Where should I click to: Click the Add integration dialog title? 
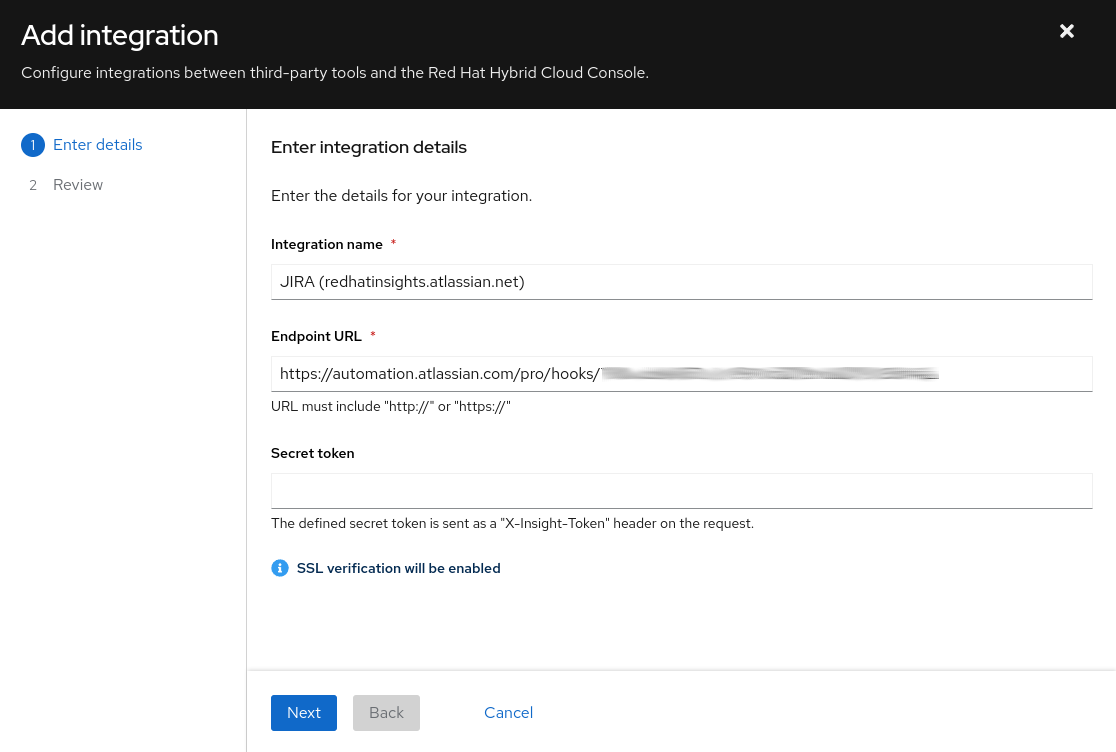(x=120, y=35)
